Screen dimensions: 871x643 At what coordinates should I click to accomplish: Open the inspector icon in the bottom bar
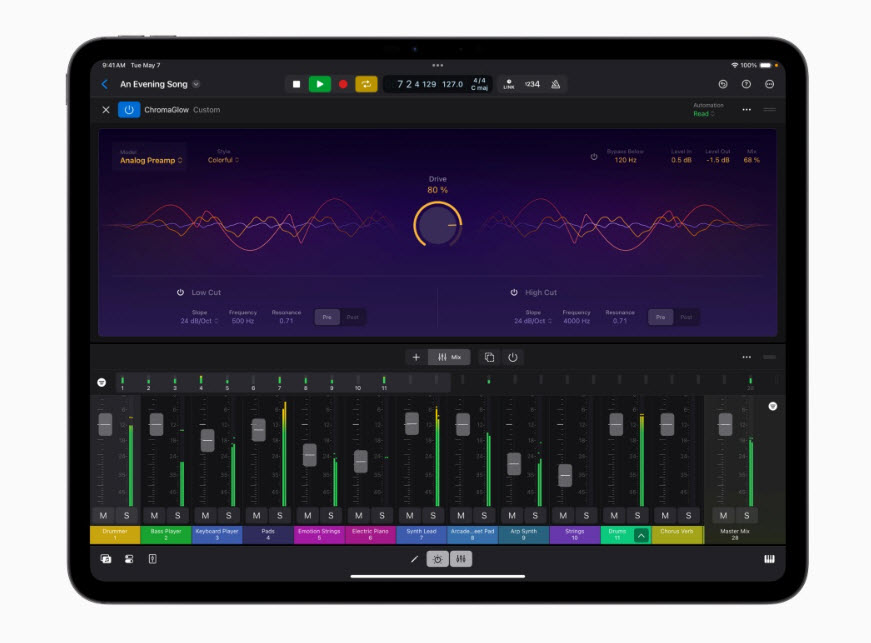[129, 559]
